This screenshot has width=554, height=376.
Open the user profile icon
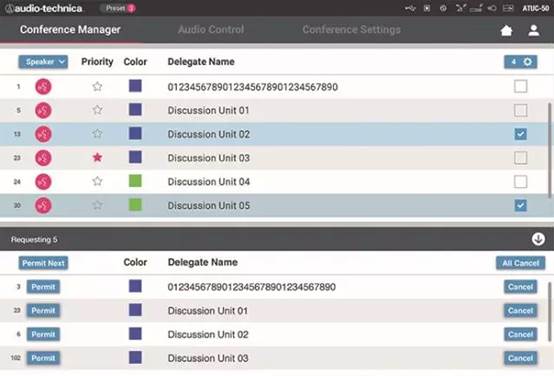point(534,31)
